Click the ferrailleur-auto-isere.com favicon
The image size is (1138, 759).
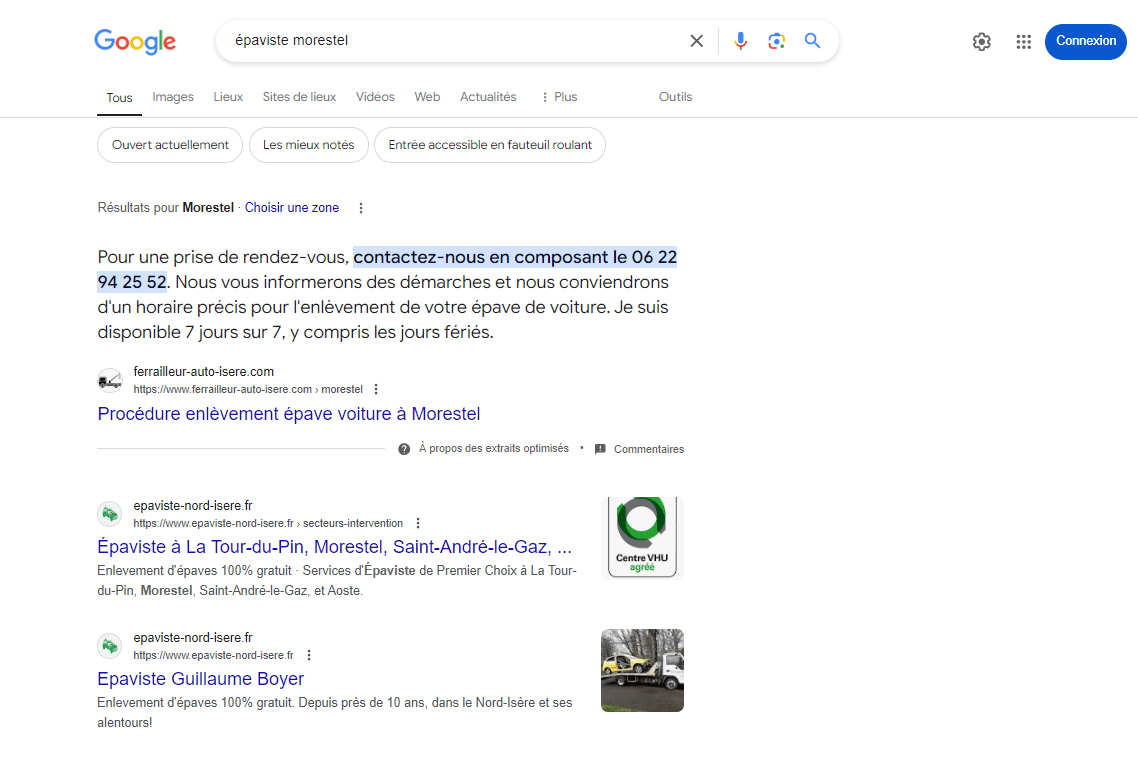click(110, 380)
